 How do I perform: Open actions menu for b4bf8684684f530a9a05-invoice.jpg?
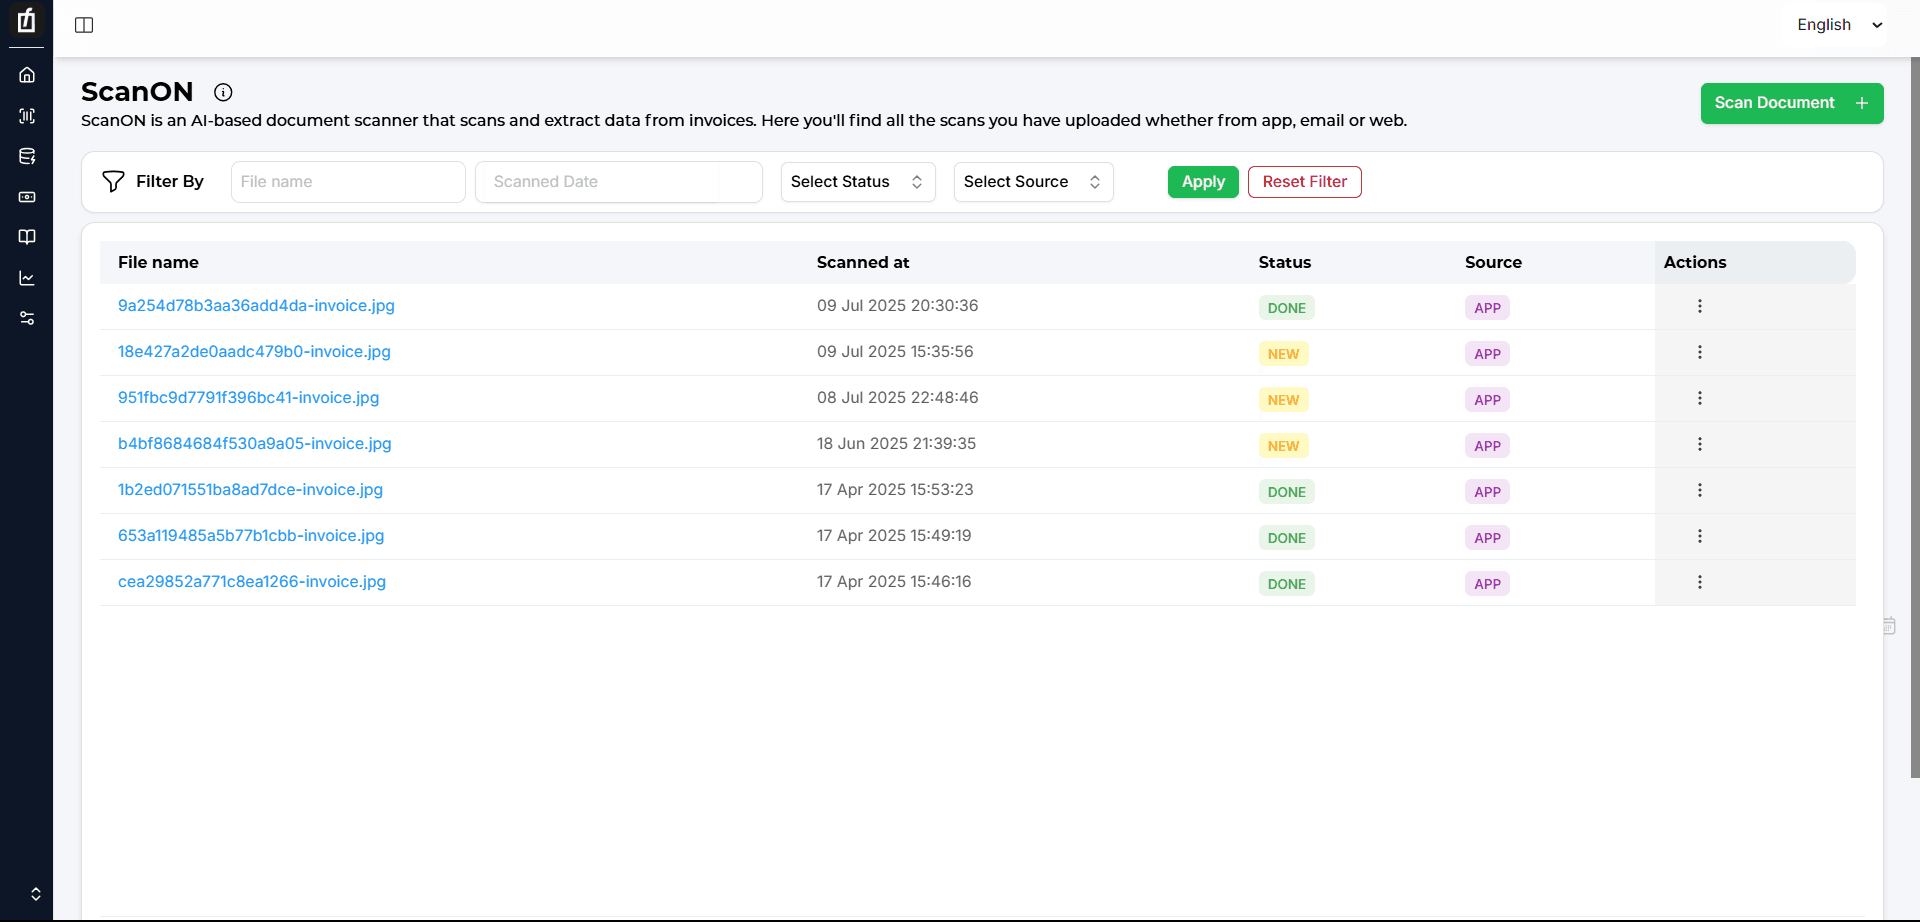(1699, 444)
